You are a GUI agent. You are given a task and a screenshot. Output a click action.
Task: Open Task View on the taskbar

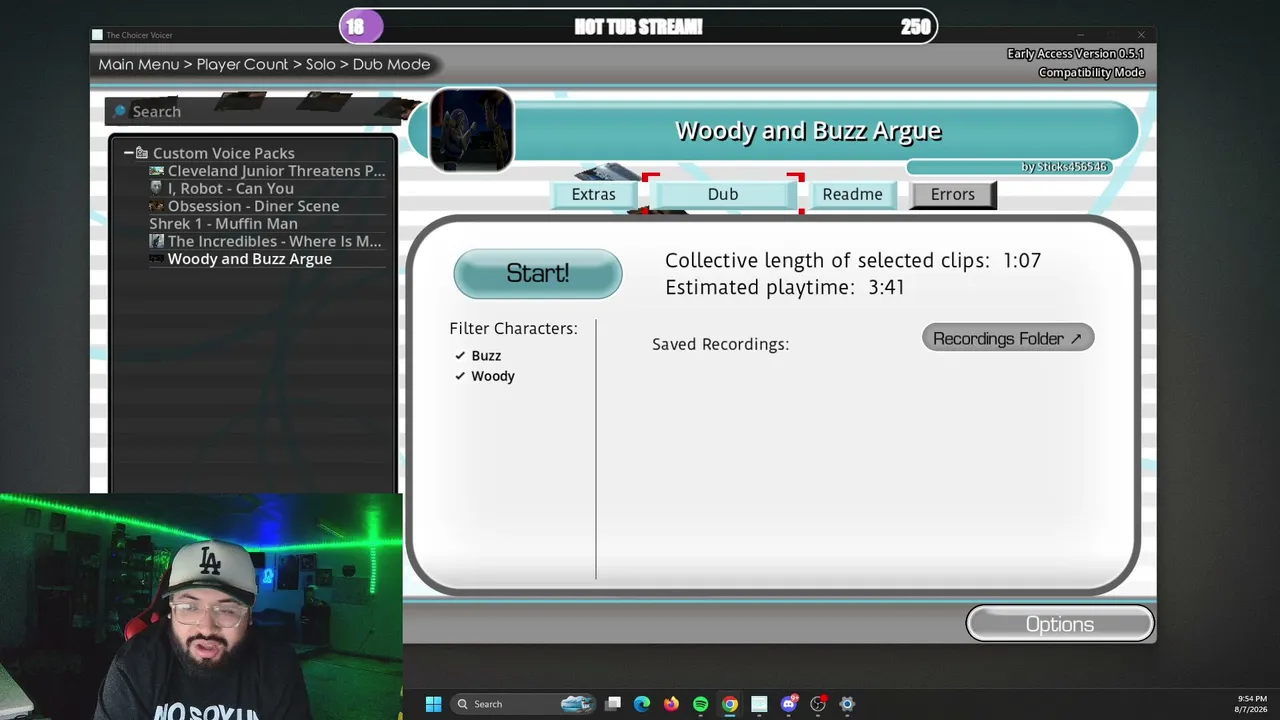point(613,704)
